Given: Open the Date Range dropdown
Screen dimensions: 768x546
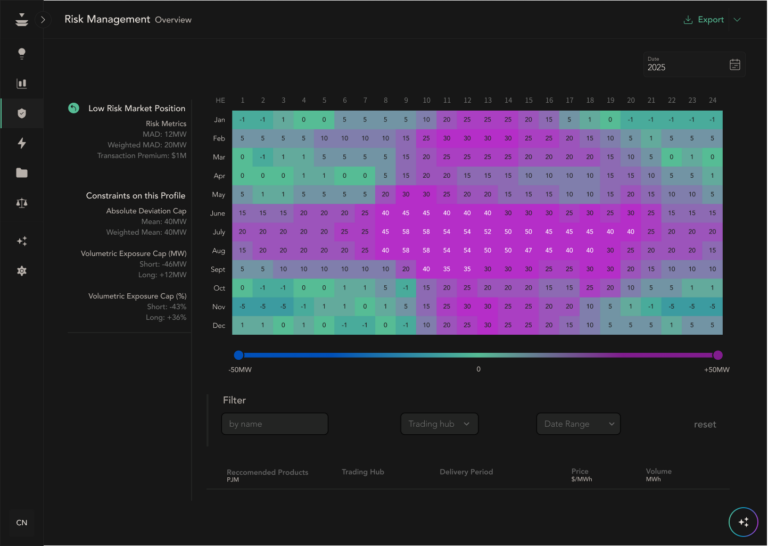Looking at the screenshot, I should tap(578, 424).
